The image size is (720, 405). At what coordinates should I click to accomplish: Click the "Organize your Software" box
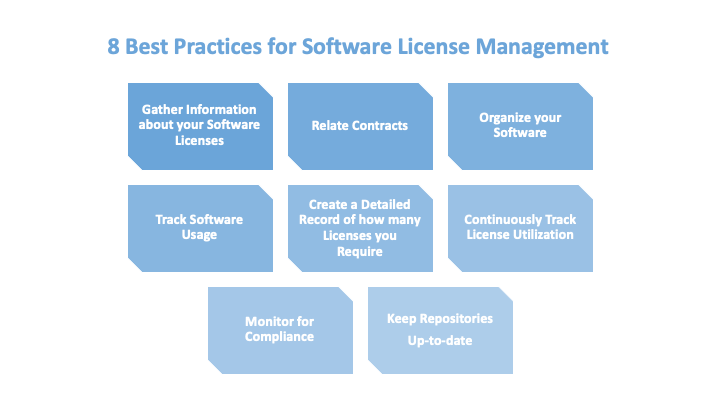pyautogui.click(x=520, y=125)
